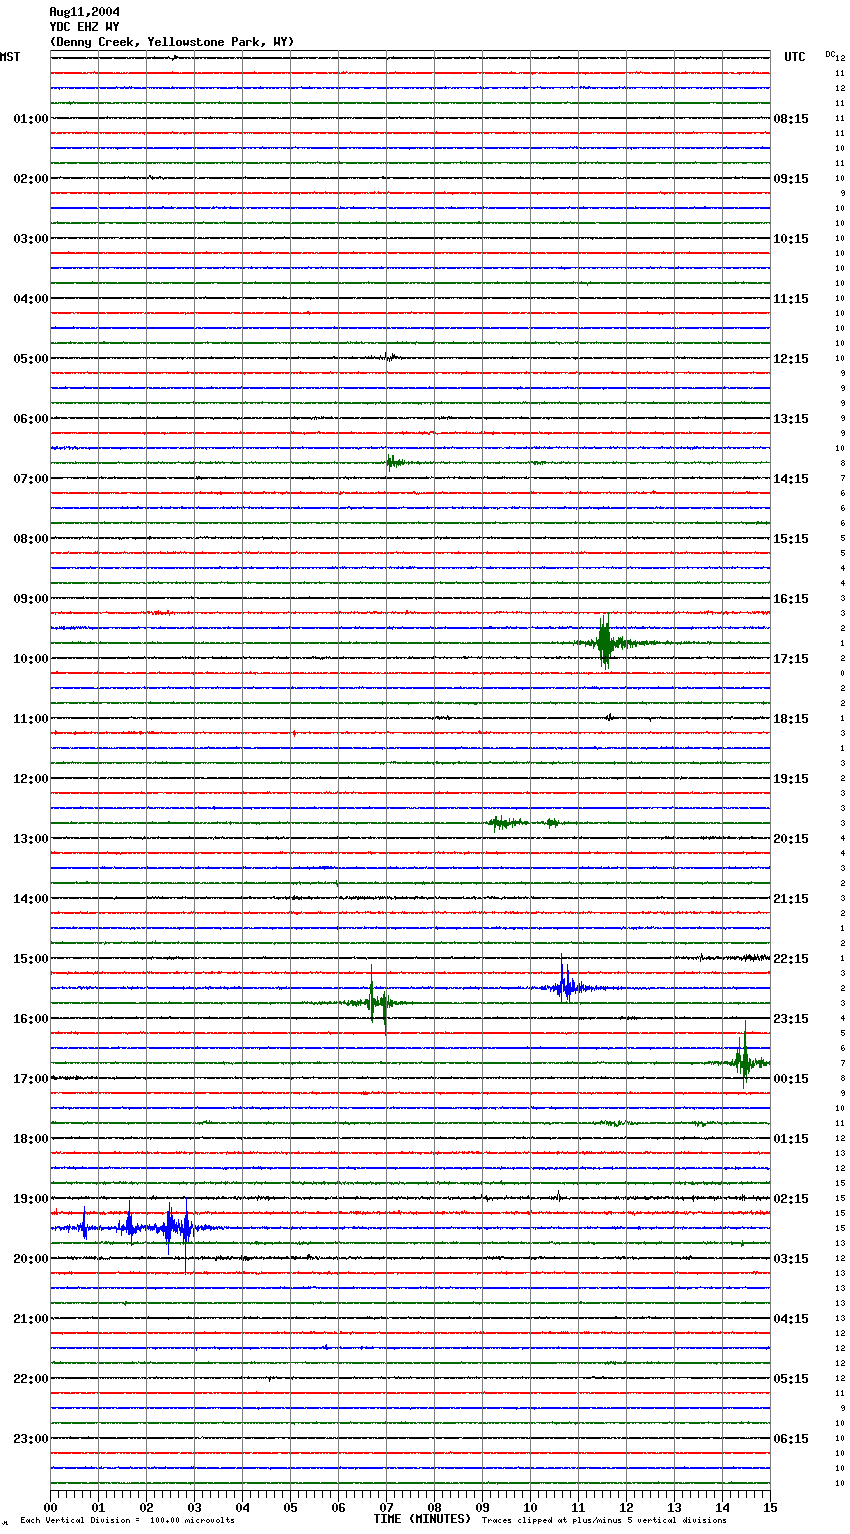Image resolution: width=850 pixels, height=1534 pixels.
Task: Select the 23:00 MST hour label
Action: point(31,1439)
